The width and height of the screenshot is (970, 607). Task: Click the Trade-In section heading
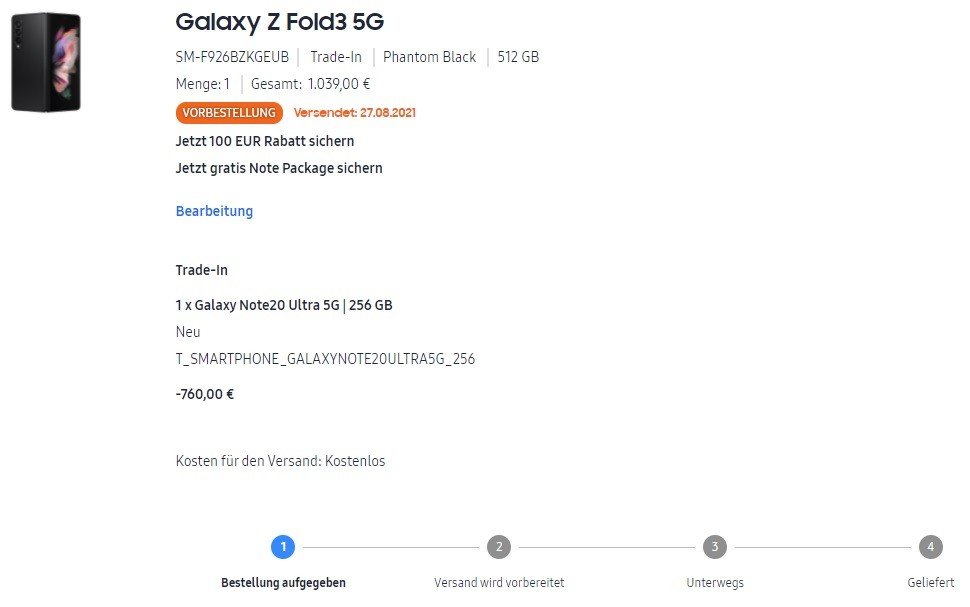point(202,270)
